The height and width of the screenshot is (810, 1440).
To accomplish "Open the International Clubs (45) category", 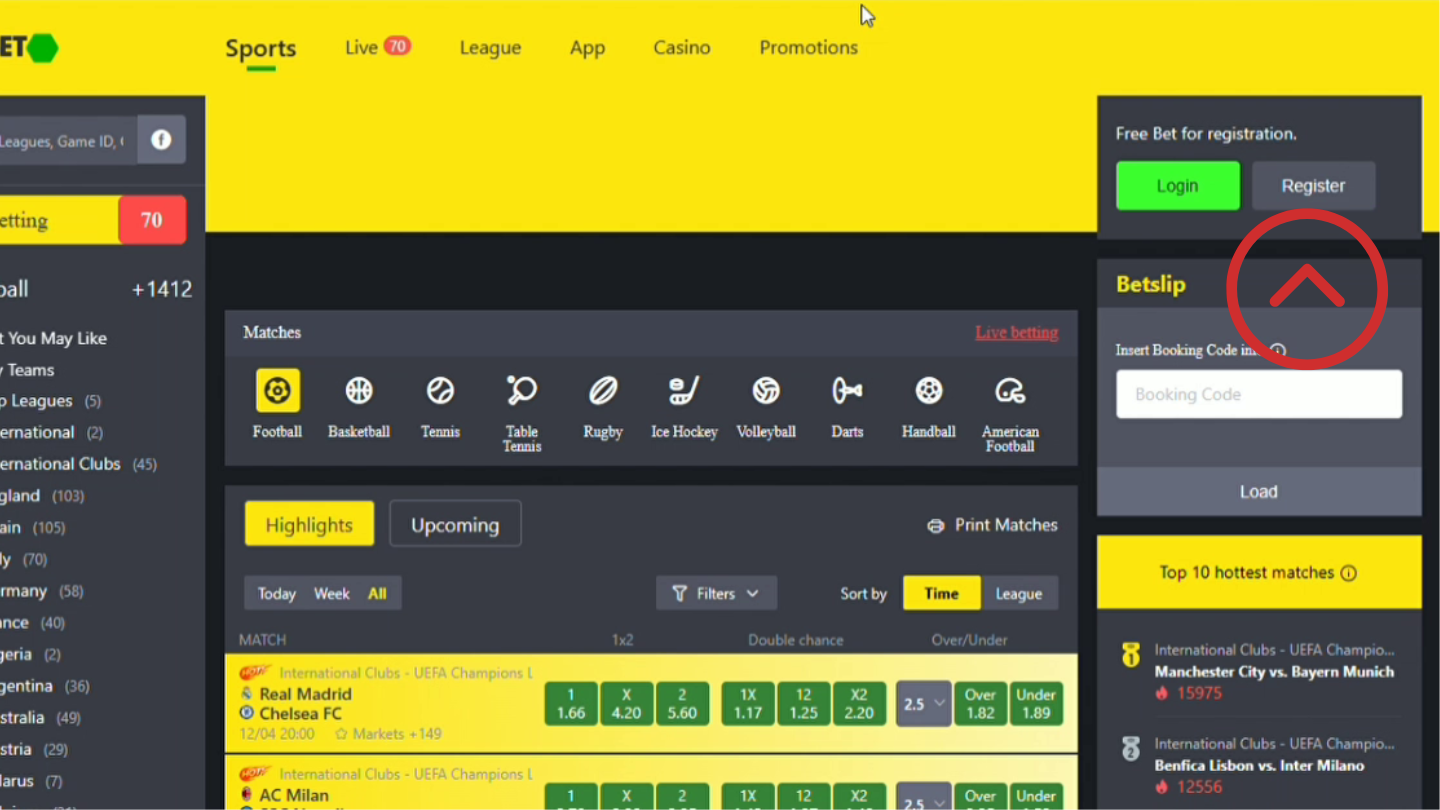I will (78, 464).
